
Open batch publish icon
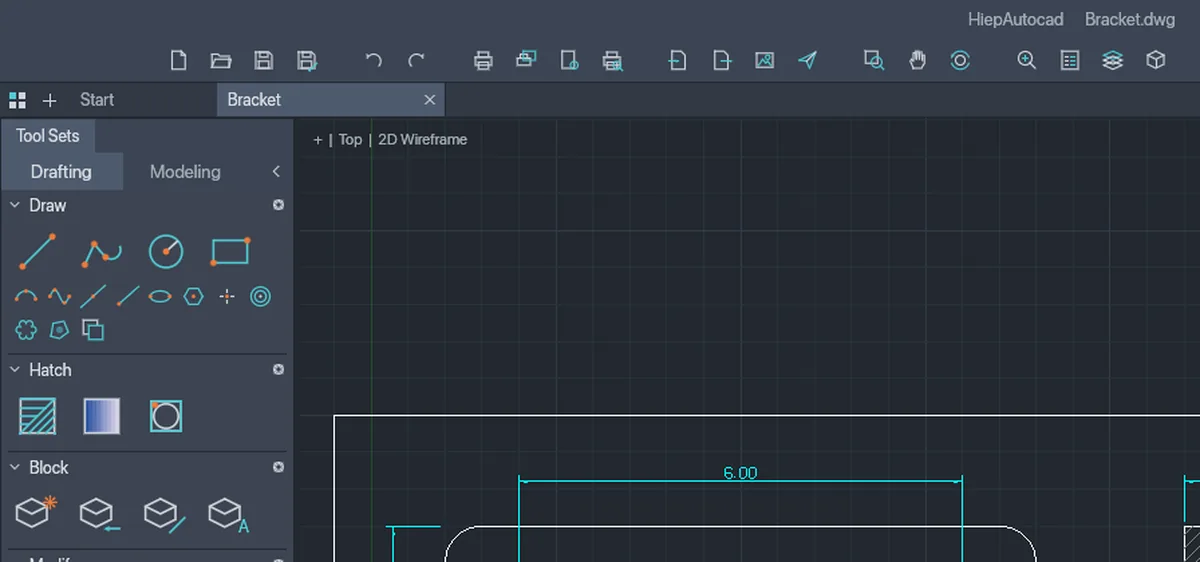pos(526,60)
